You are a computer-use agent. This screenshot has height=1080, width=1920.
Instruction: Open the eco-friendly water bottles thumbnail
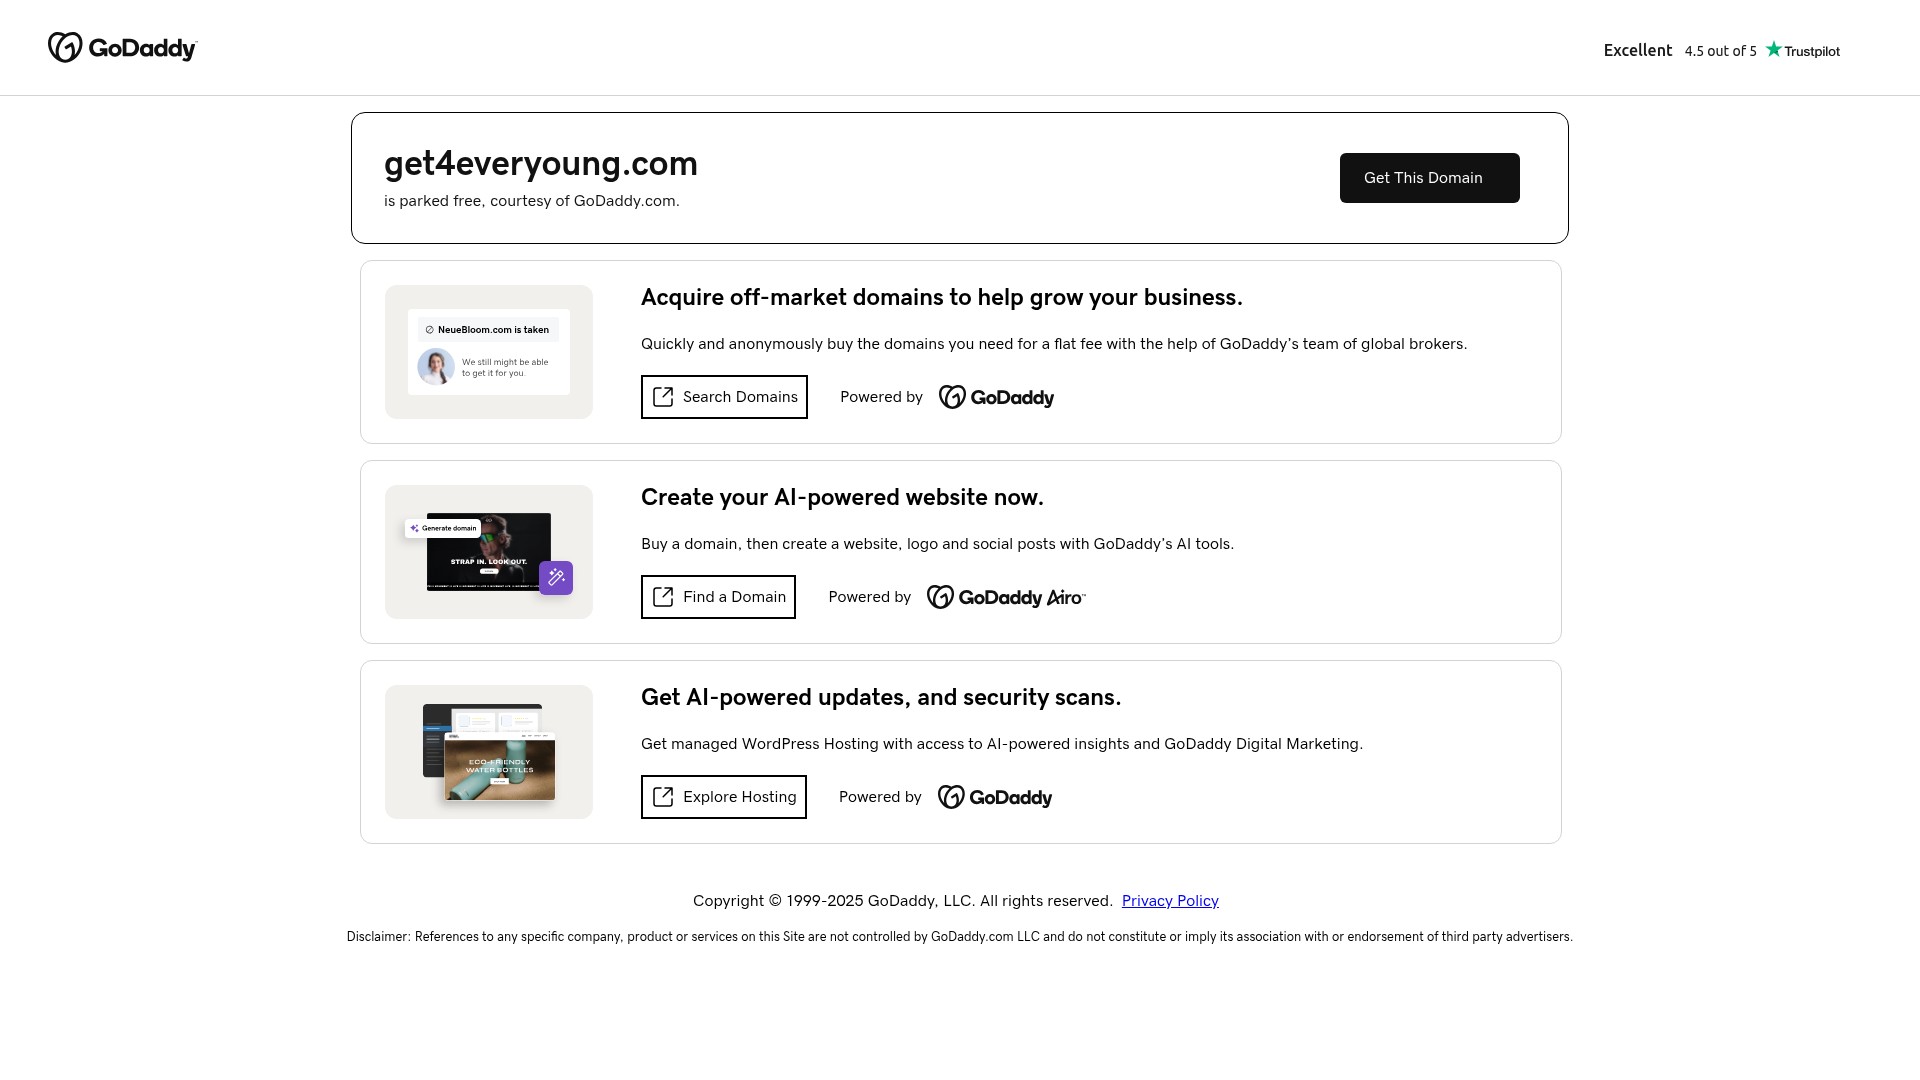click(489, 752)
